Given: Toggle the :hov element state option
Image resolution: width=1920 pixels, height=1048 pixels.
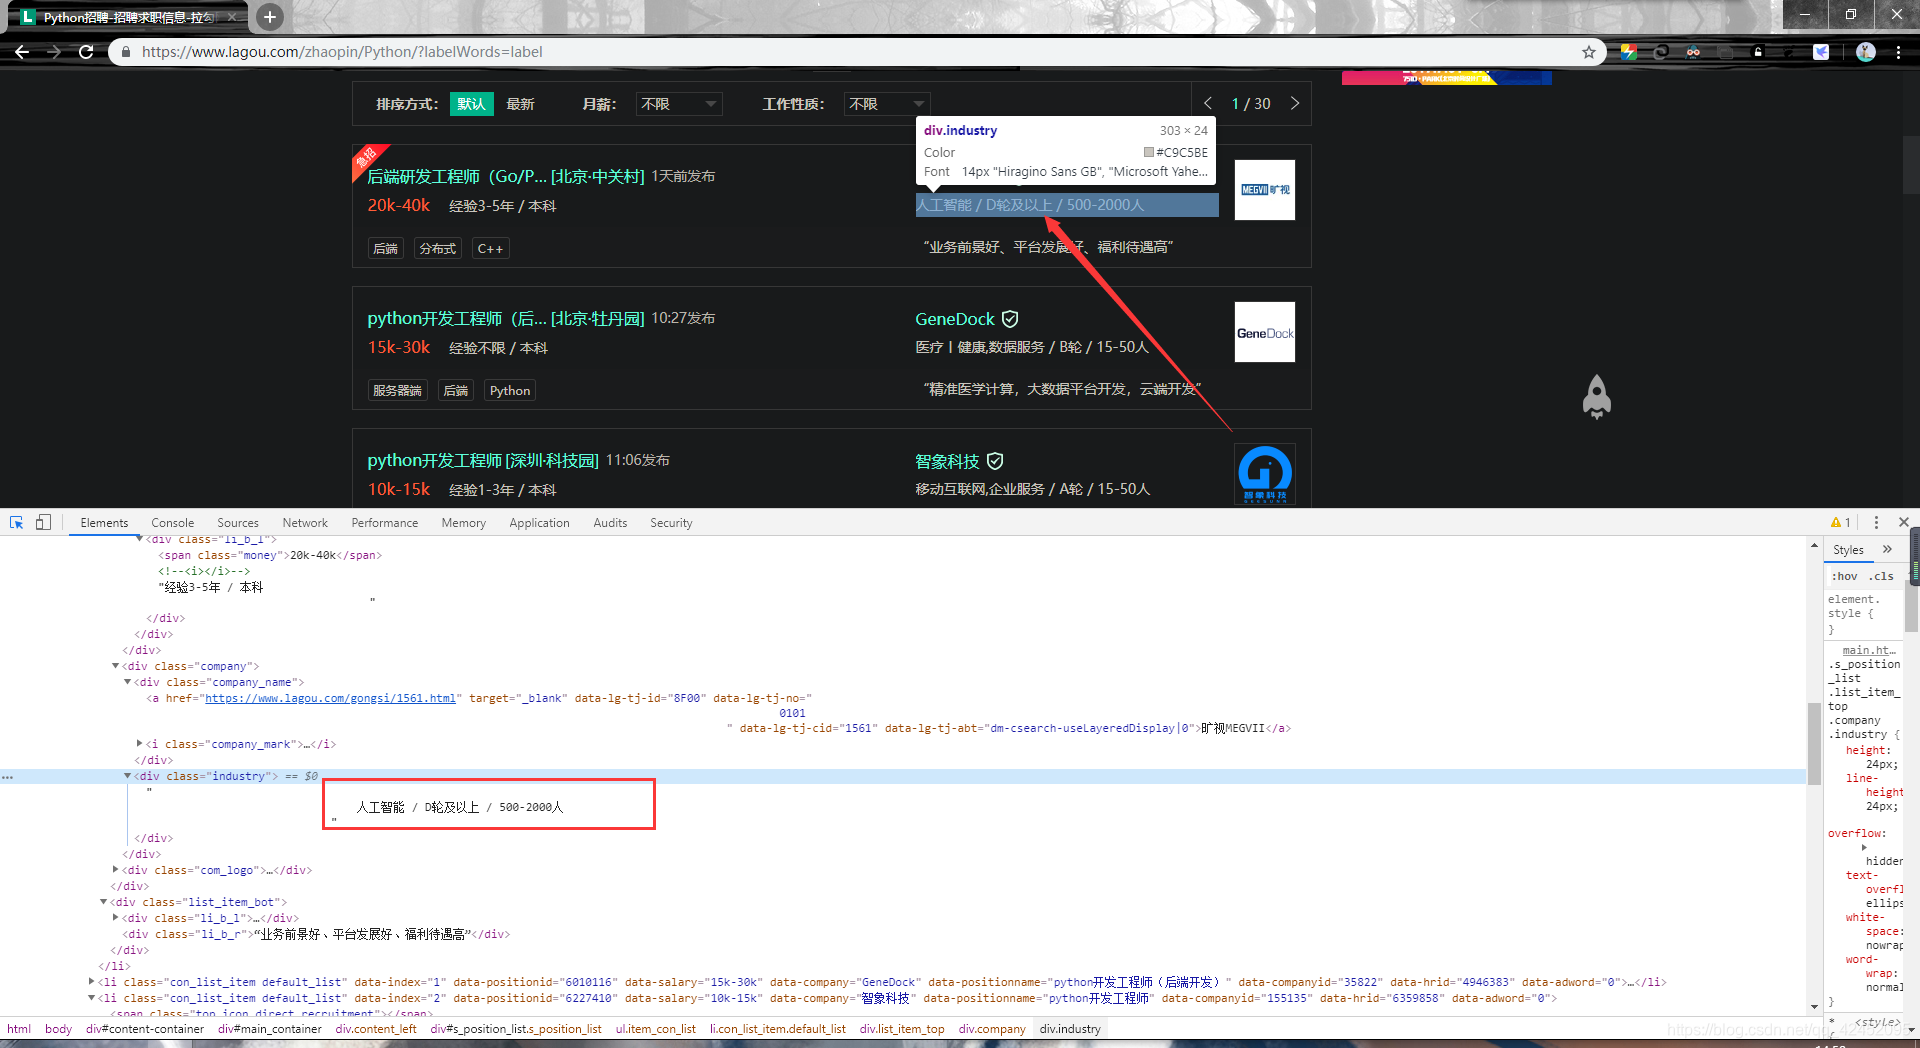Looking at the screenshot, I should coord(1844,576).
